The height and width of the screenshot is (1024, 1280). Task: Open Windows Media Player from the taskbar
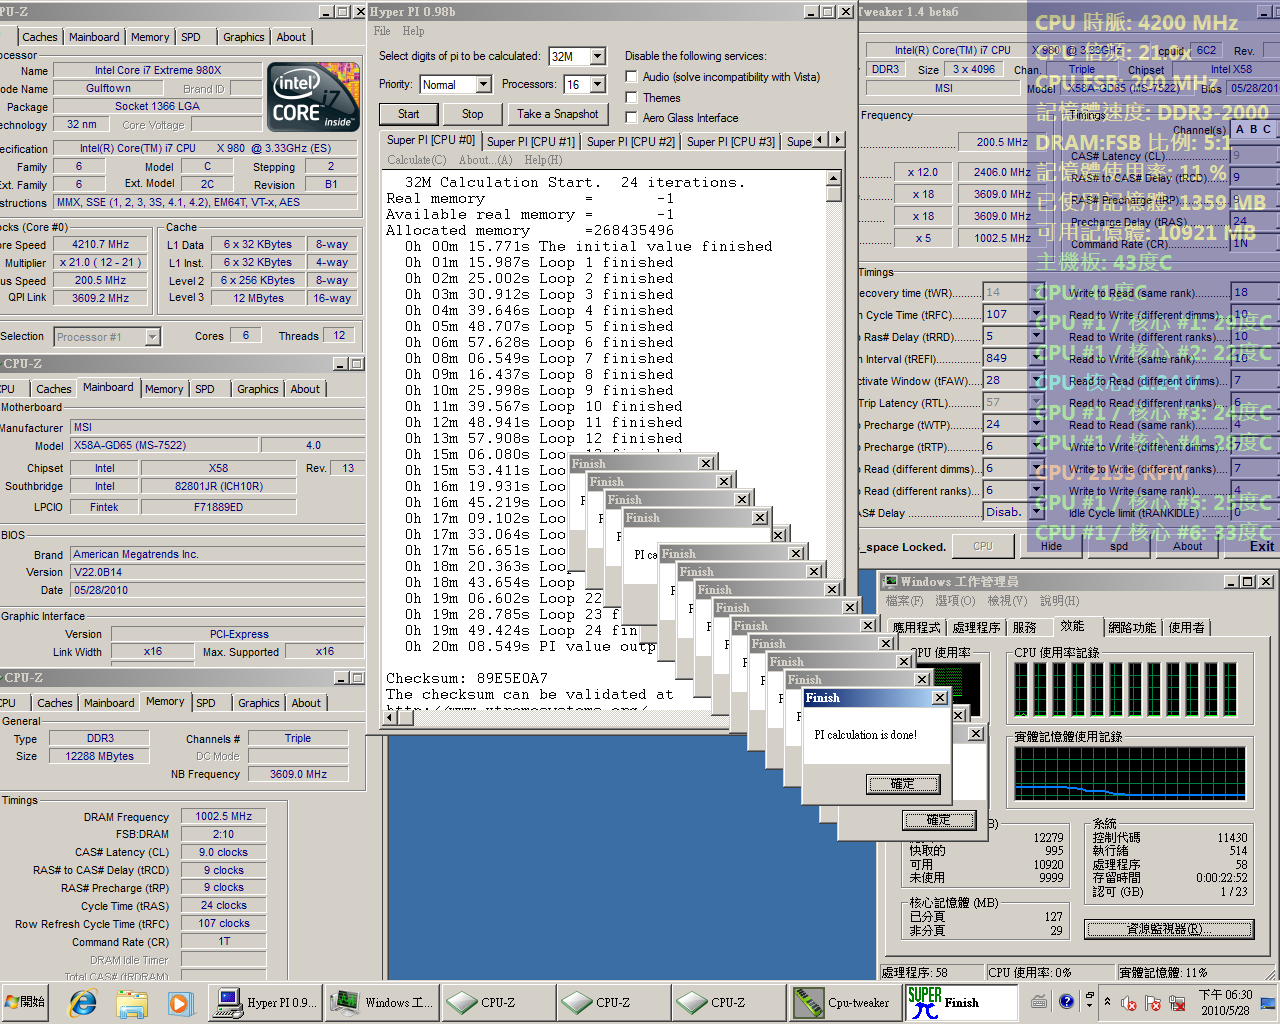[179, 1002]
